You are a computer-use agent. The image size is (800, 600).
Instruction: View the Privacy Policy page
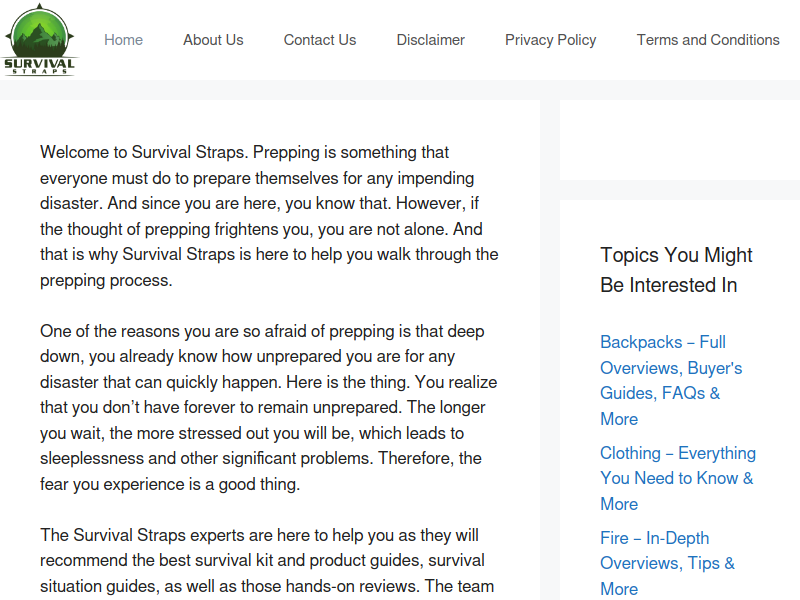(551, 40)
